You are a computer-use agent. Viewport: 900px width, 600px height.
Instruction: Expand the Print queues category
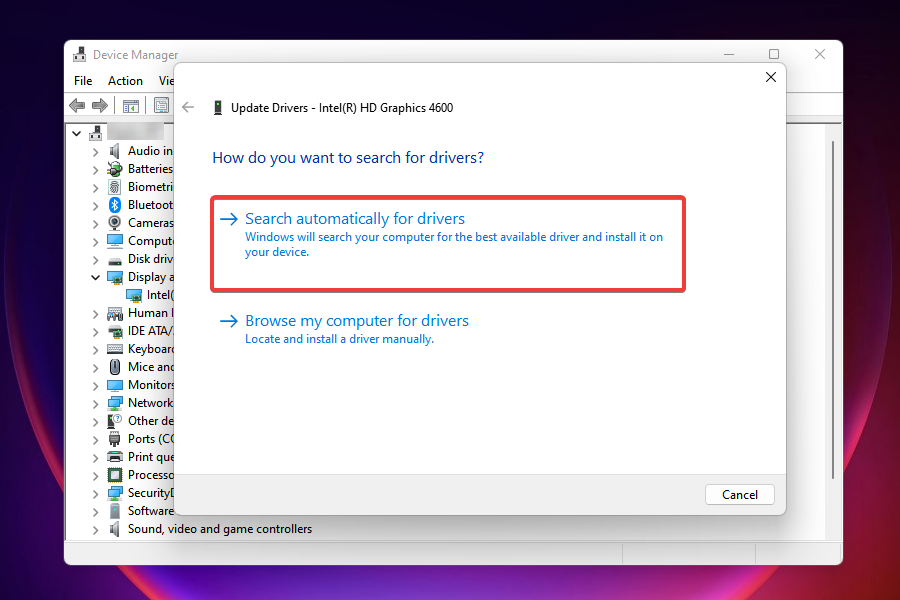pos(95,458)
